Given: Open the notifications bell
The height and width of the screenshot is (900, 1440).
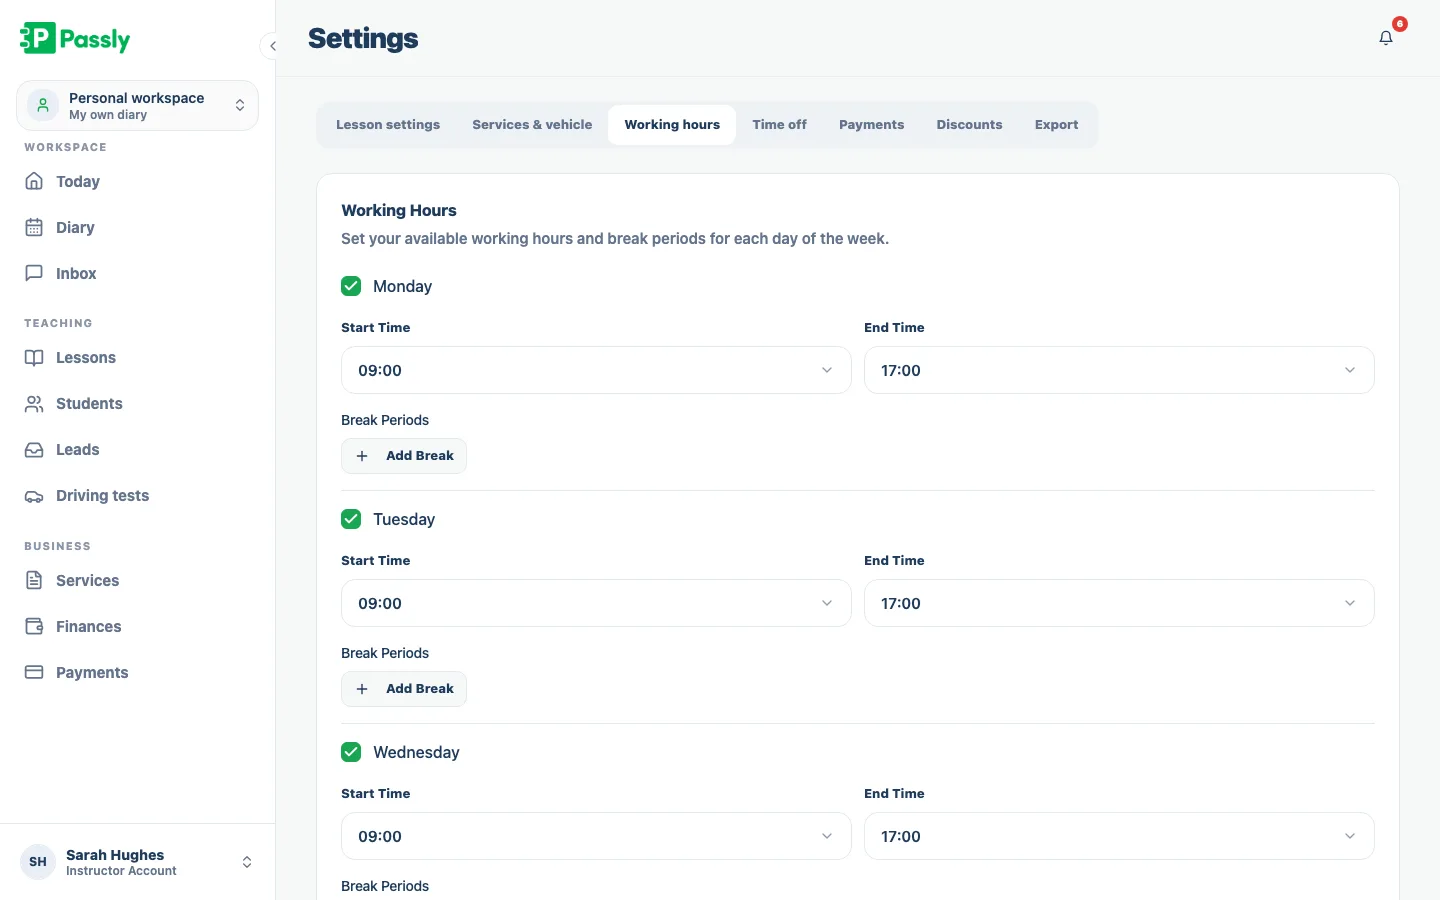Looking at the screenshot, I should (x=1386, y=38).
